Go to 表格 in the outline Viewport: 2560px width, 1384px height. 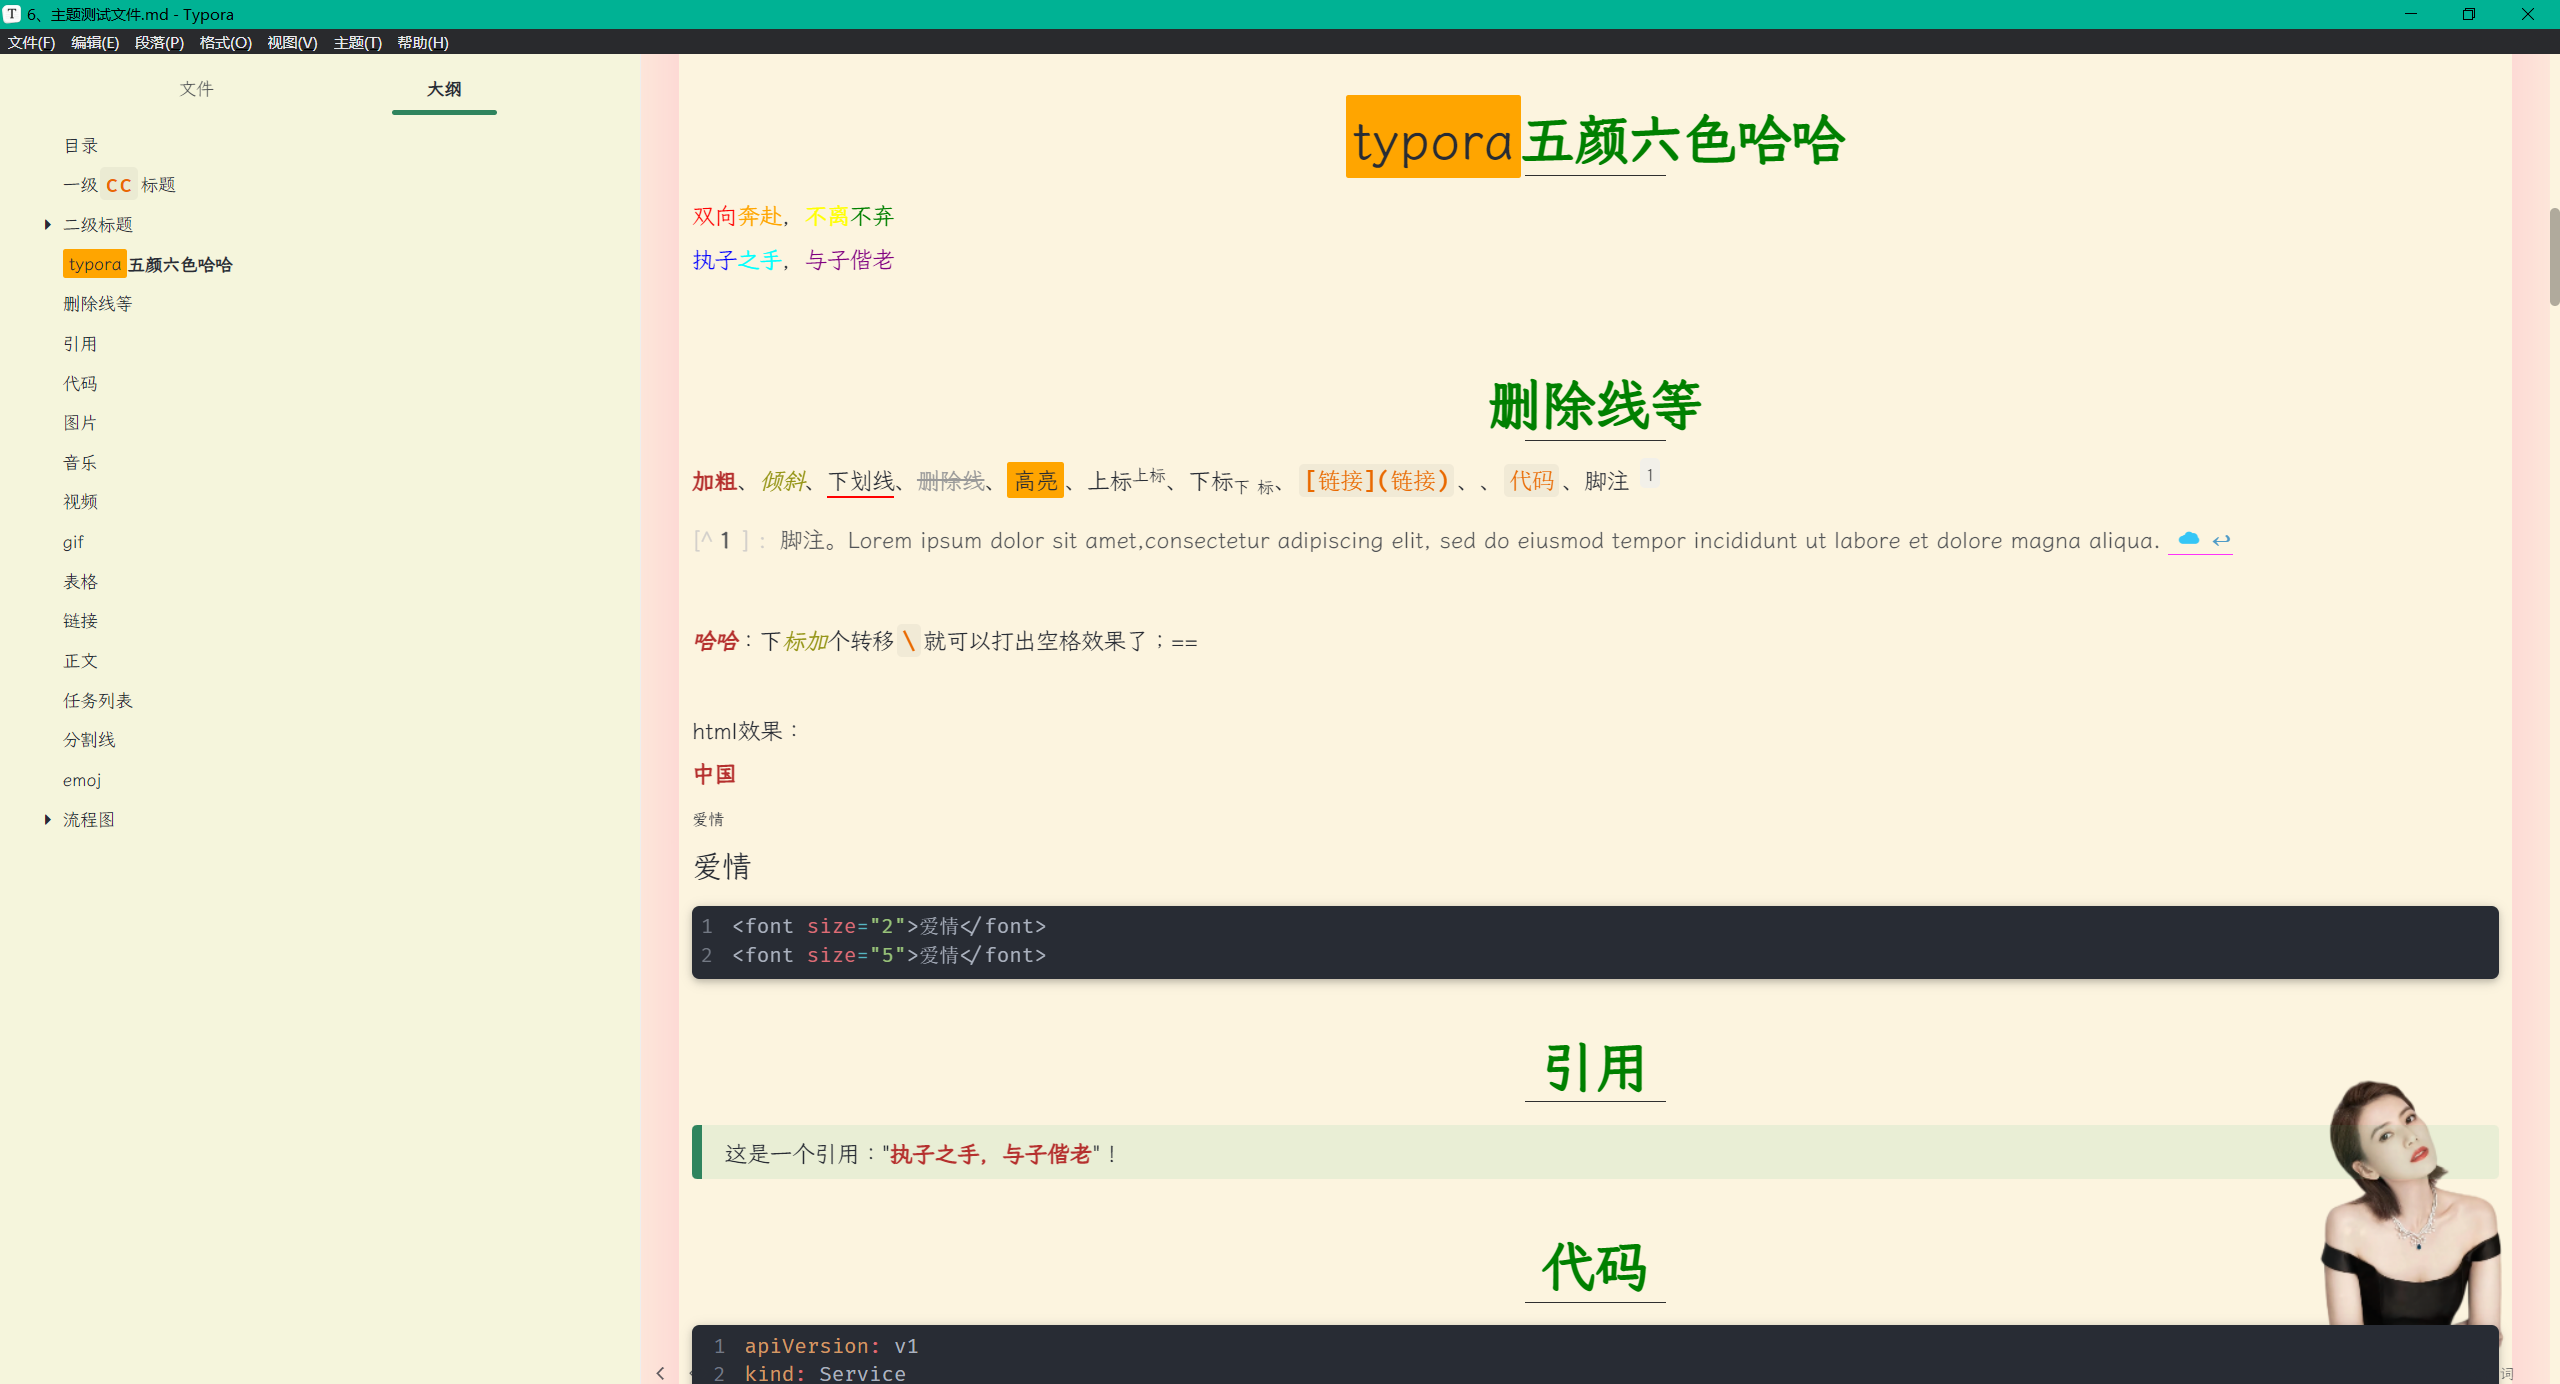coord(81,582)
